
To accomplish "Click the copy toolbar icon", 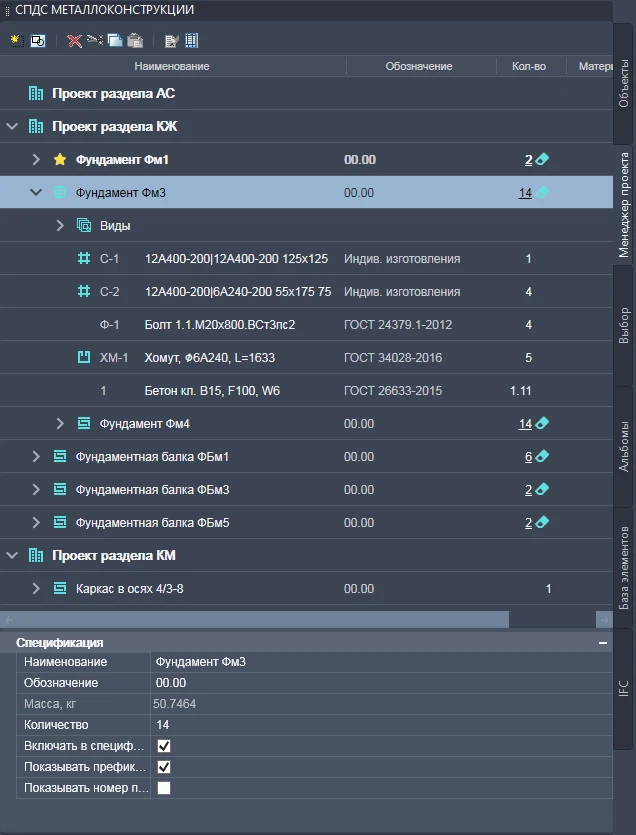I will pos(115,41).
